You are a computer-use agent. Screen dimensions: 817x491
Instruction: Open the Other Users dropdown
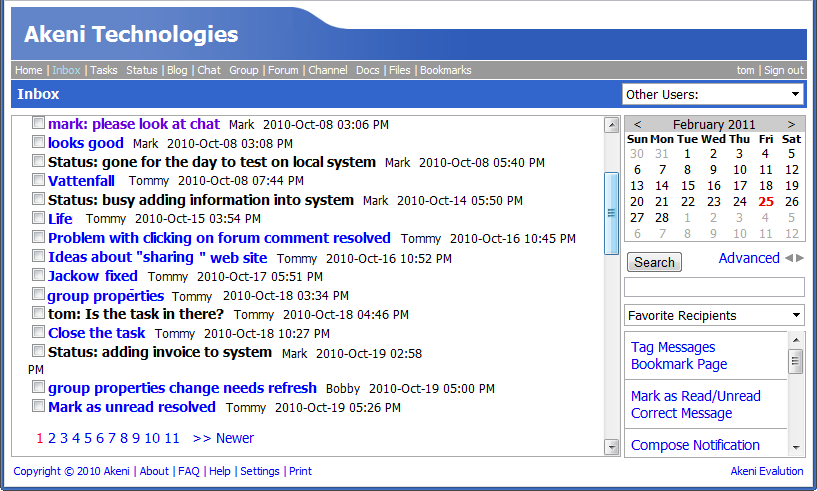[712, 94]
